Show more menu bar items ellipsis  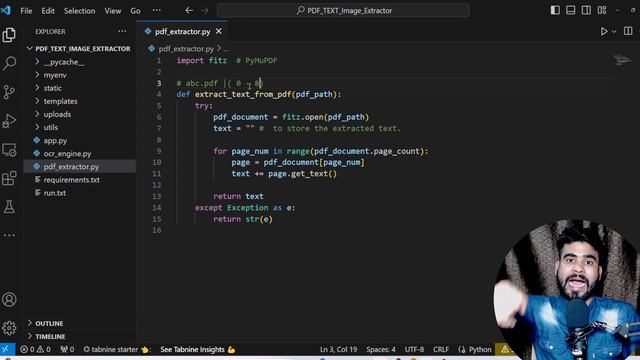157,11
